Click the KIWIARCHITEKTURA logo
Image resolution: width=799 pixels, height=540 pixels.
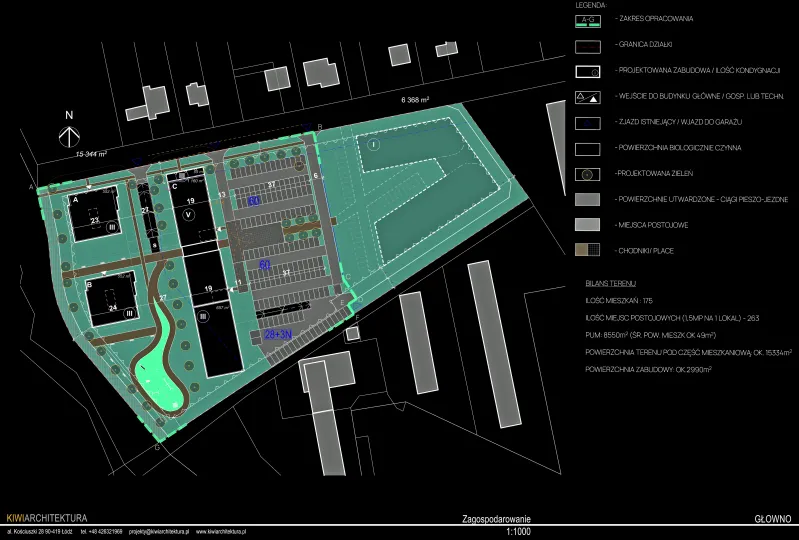click(x=46, y=518)
